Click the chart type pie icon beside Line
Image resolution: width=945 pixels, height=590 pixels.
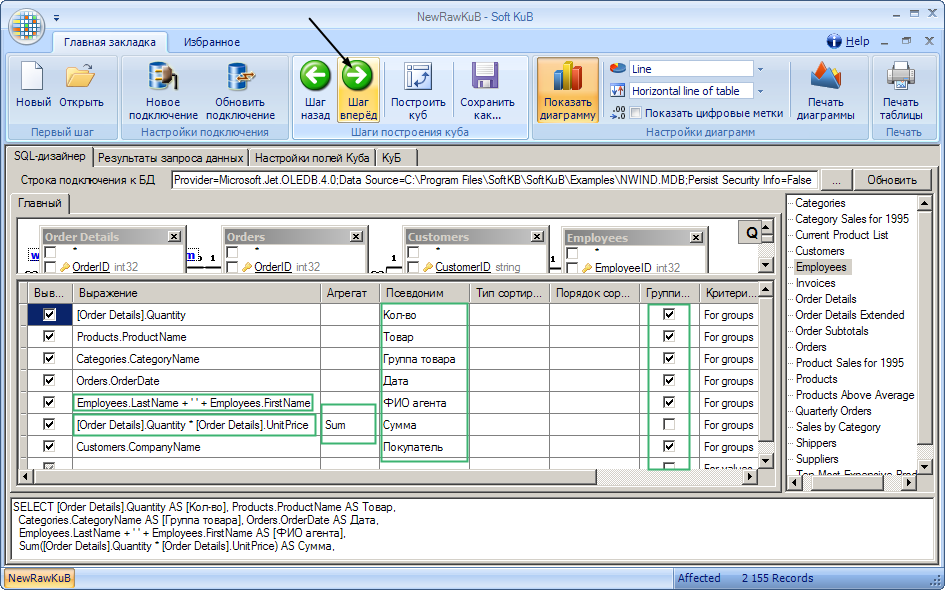[617, 68]
